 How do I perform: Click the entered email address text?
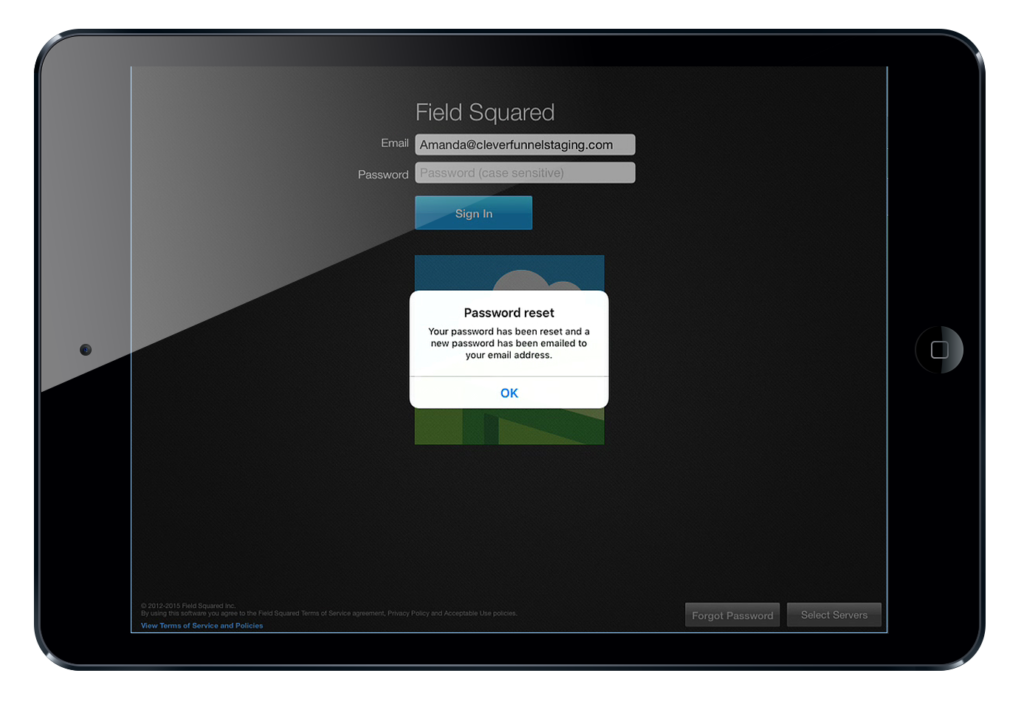520,144
